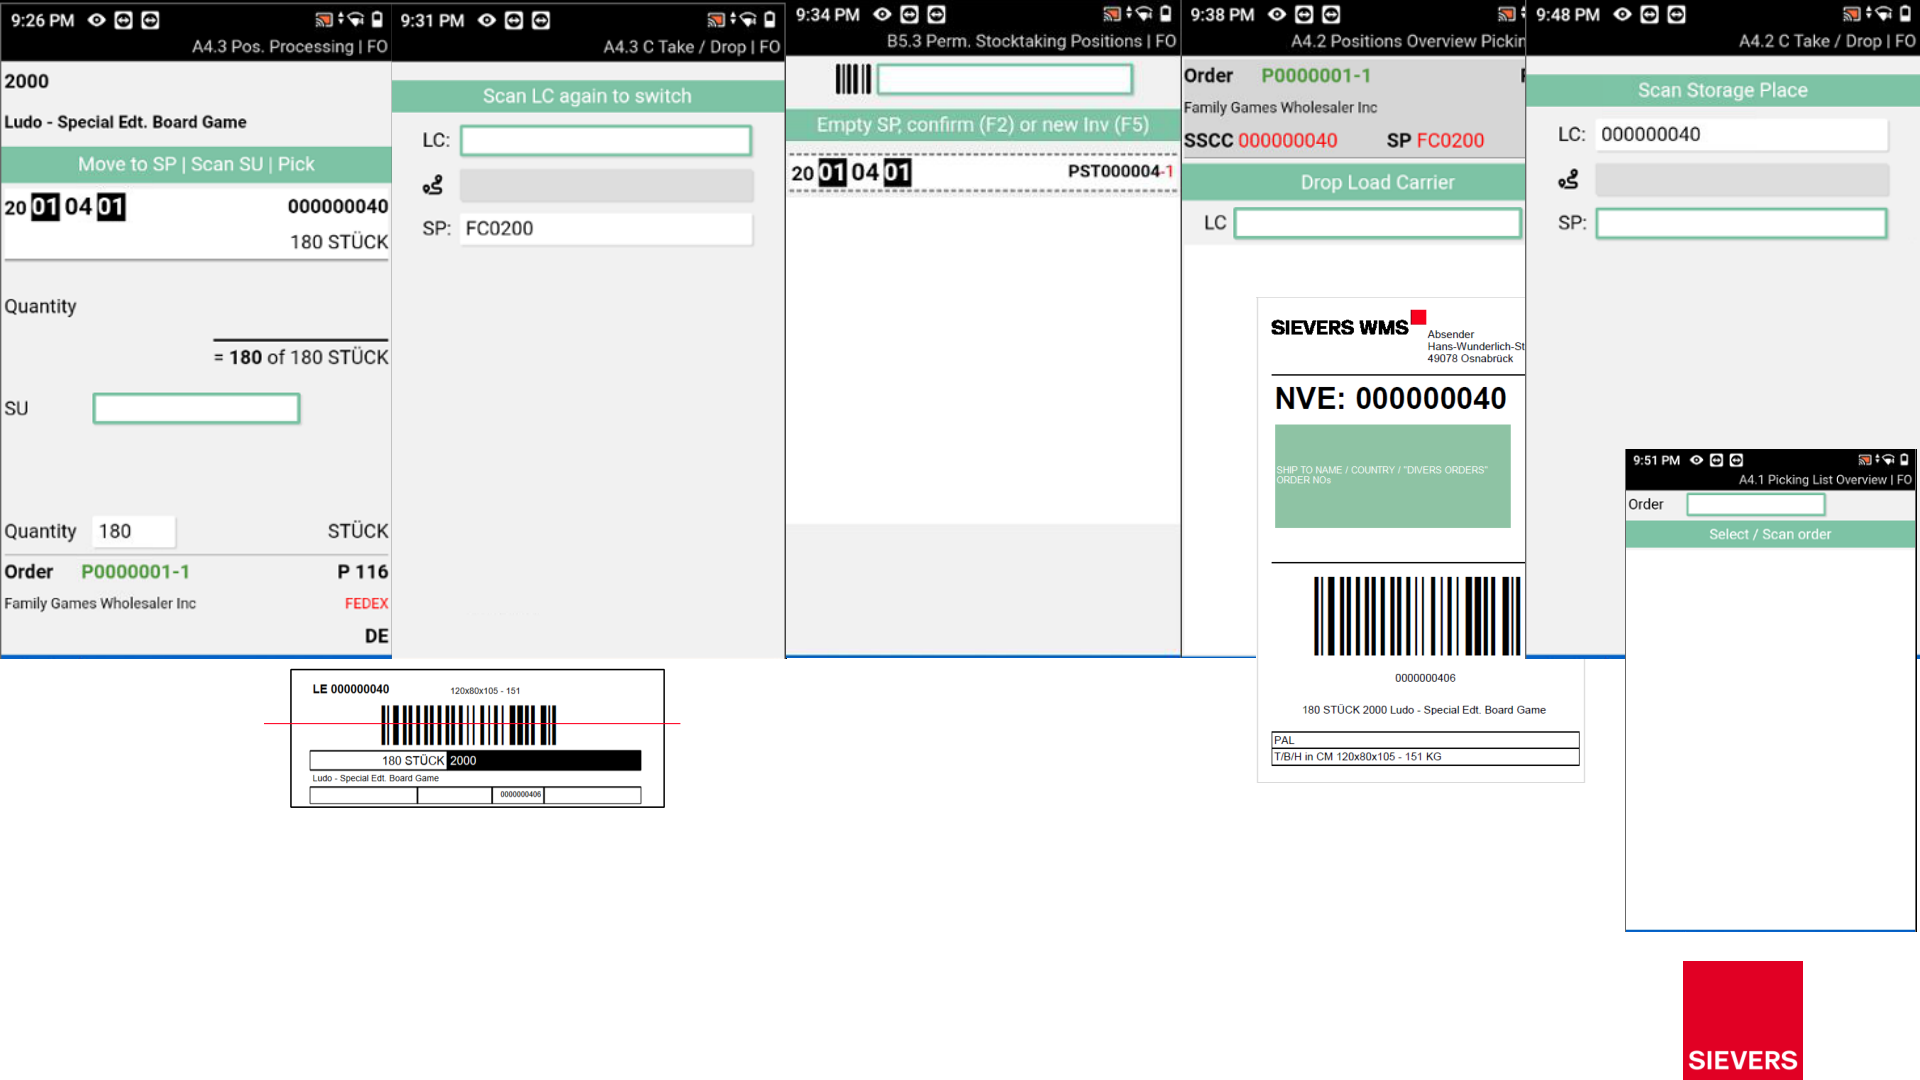1920x1080 pixels.
Task: Tap the 'Drop Load Carrier' bar
Action: (x=1353, y=182)
